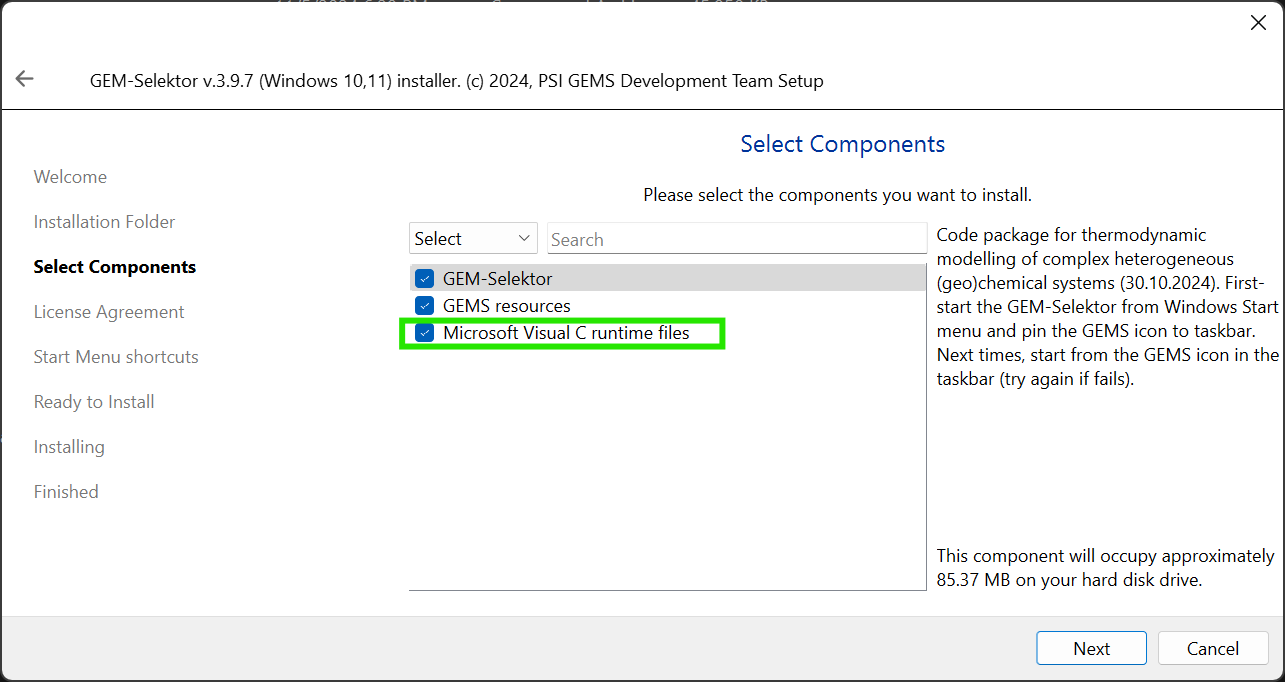This screenshot has width=1285, height=682.
Task: Toggle the GEMS resources checkbox
Action: [x=424, y=306]
